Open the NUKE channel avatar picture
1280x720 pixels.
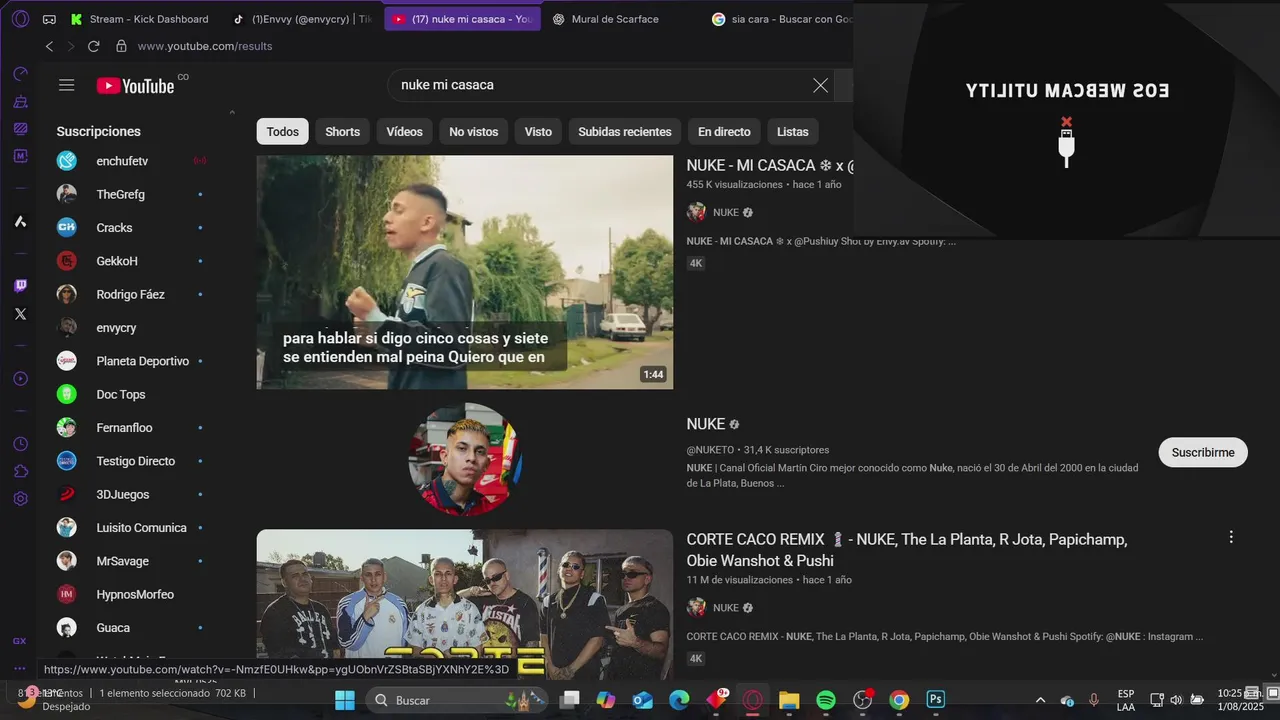click(465, 459)
